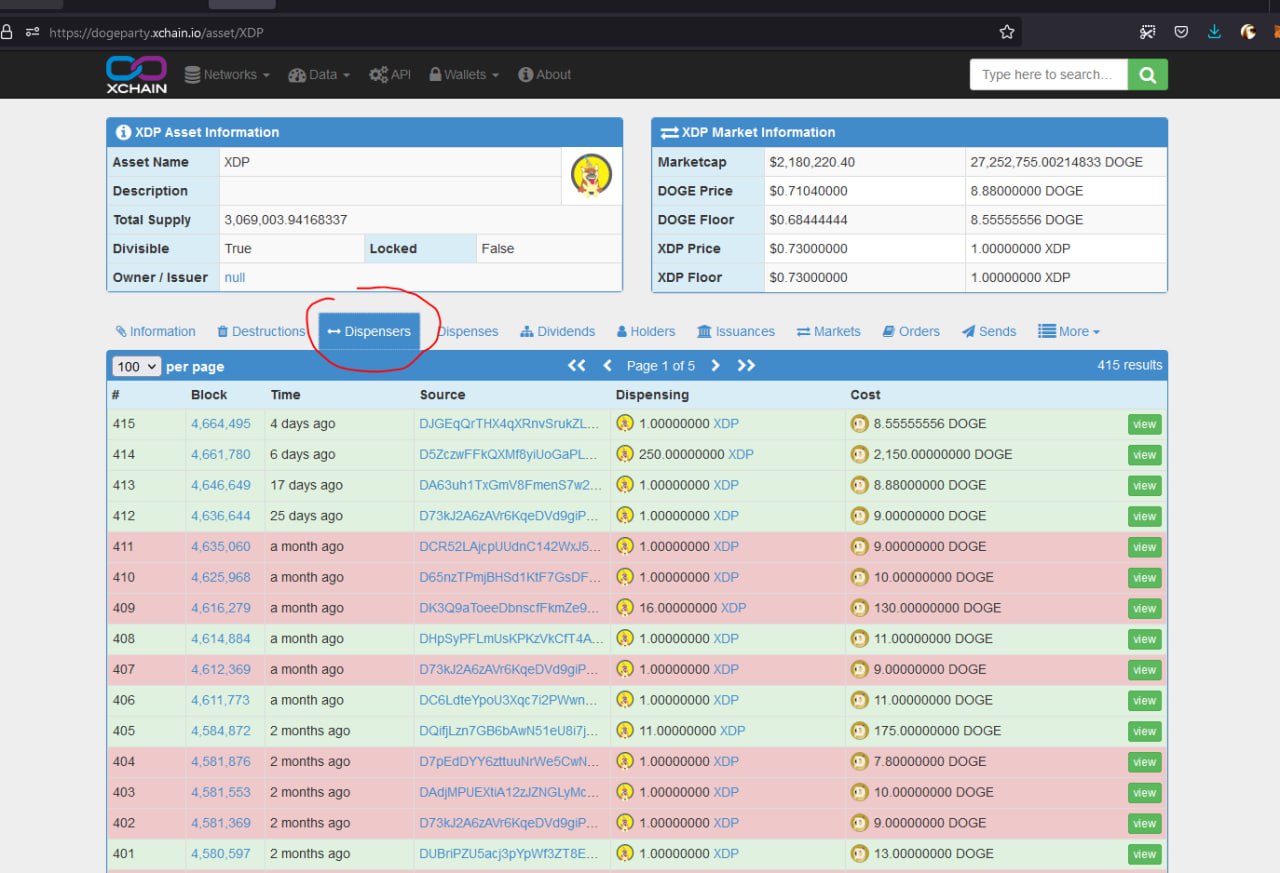Switch to the Dividends tab

tap(558, 332)
